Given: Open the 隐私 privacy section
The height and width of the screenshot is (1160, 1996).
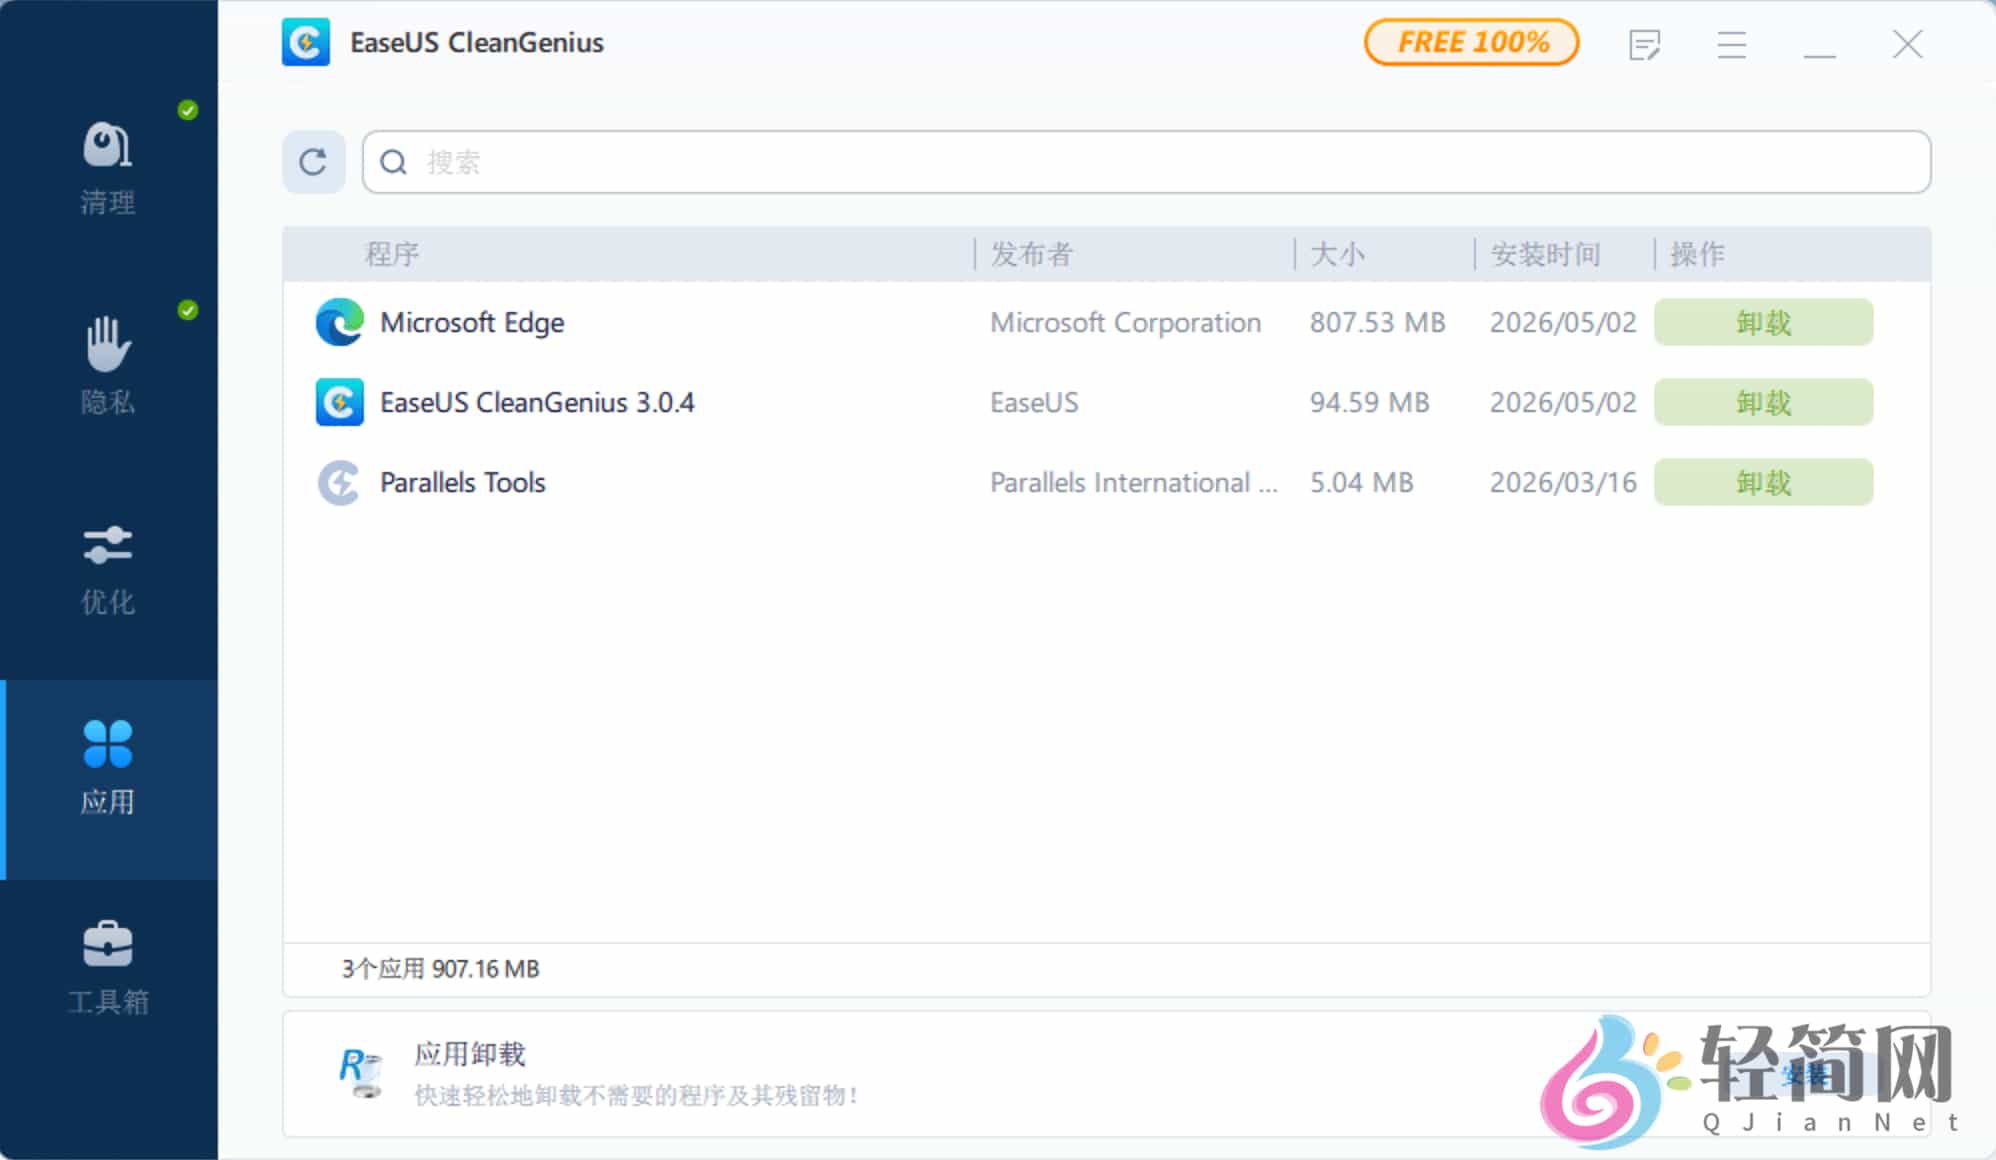Looking at the screenshot, I should (x=108, y=366).
